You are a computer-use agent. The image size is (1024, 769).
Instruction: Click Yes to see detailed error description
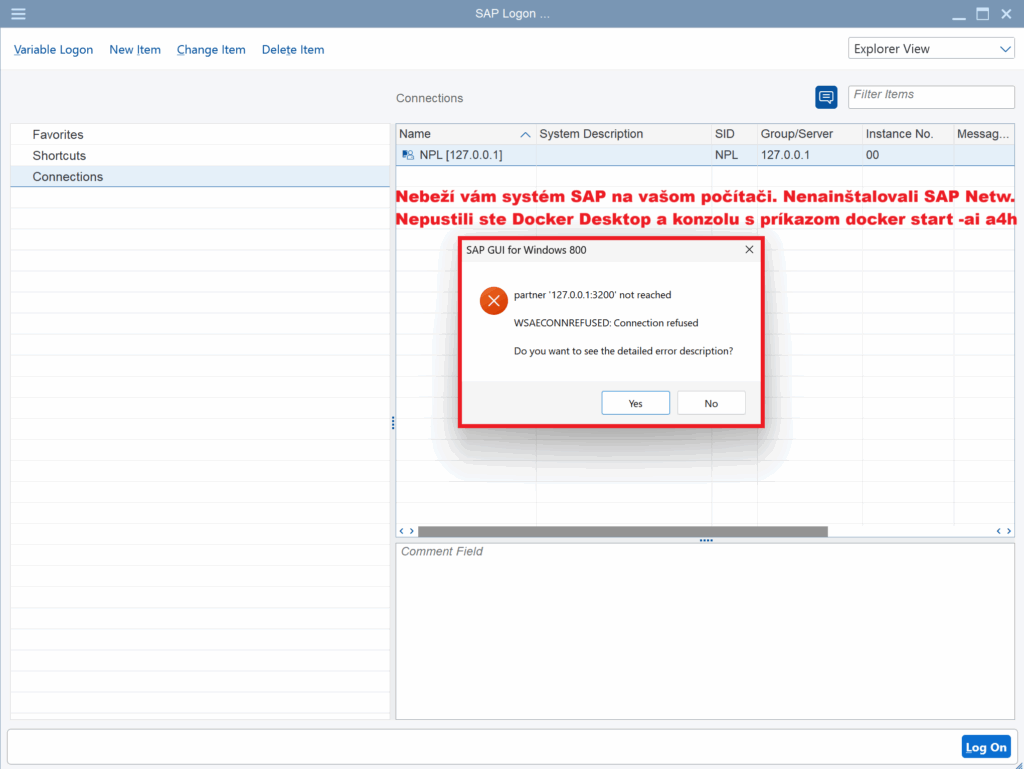point(635,403)
